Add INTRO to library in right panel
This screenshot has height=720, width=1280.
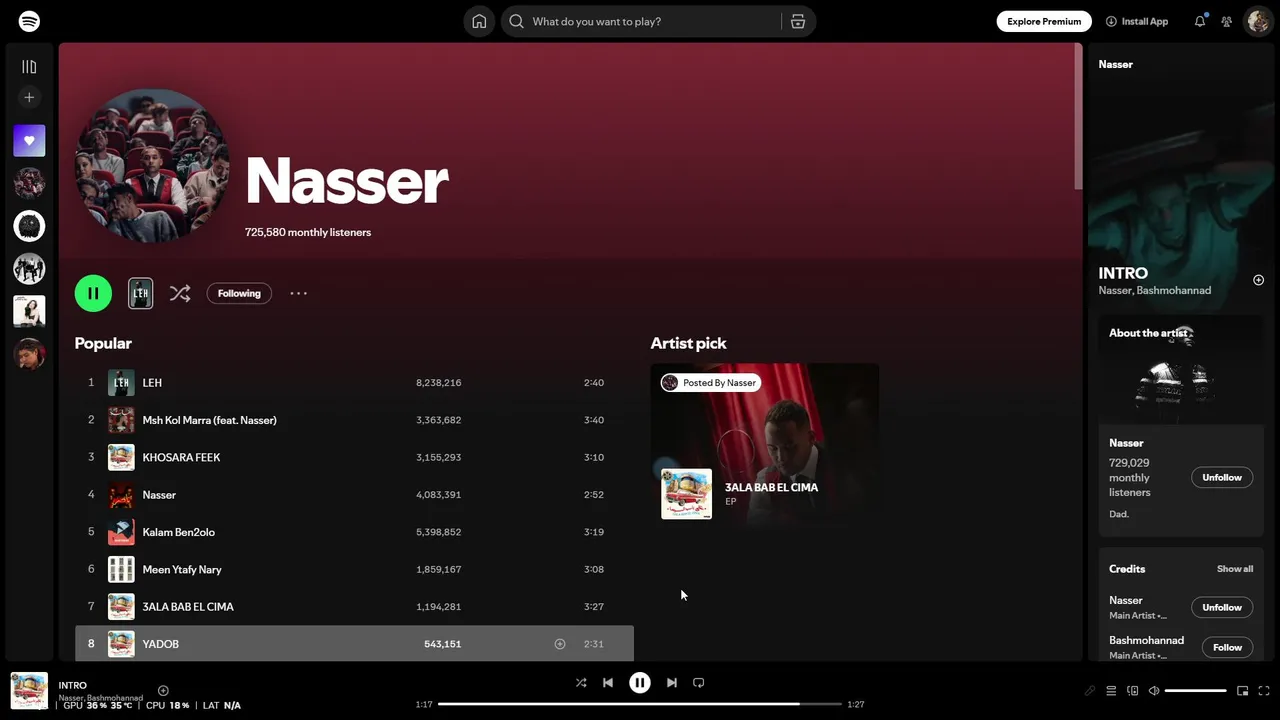1258,280
